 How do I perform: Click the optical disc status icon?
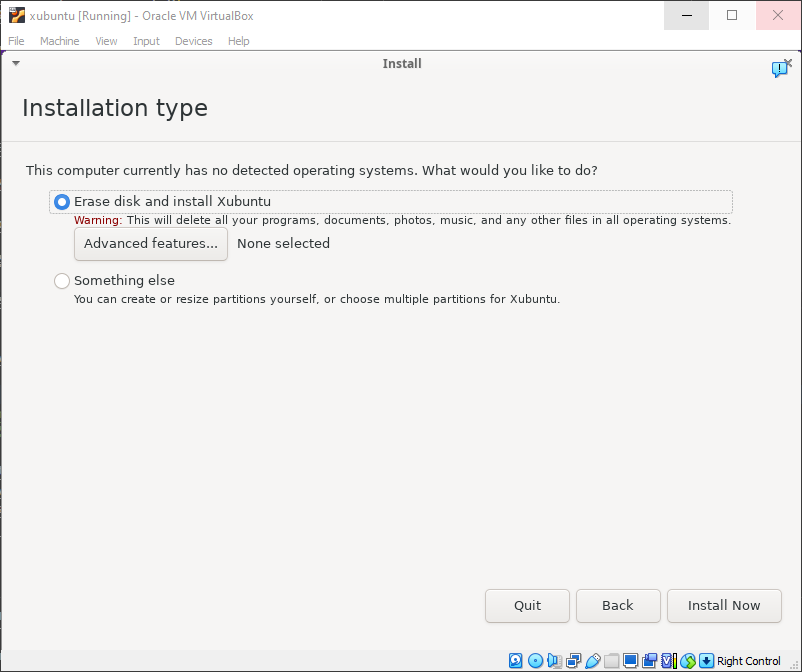click(536, 661)
